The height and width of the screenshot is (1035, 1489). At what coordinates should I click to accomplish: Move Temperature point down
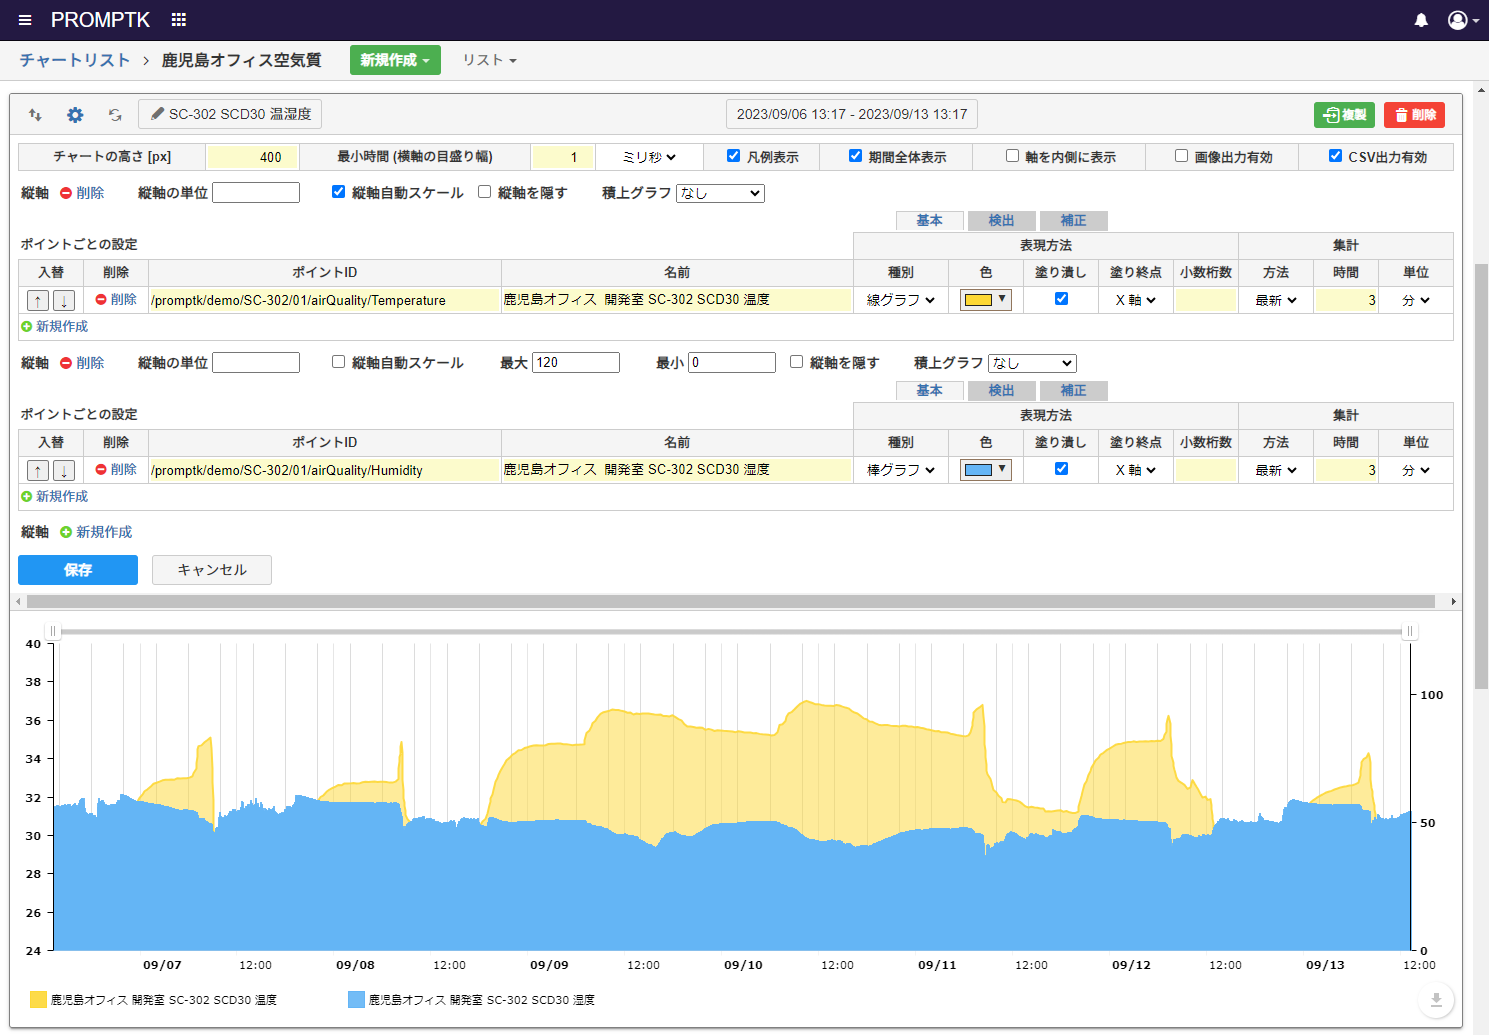64,300
